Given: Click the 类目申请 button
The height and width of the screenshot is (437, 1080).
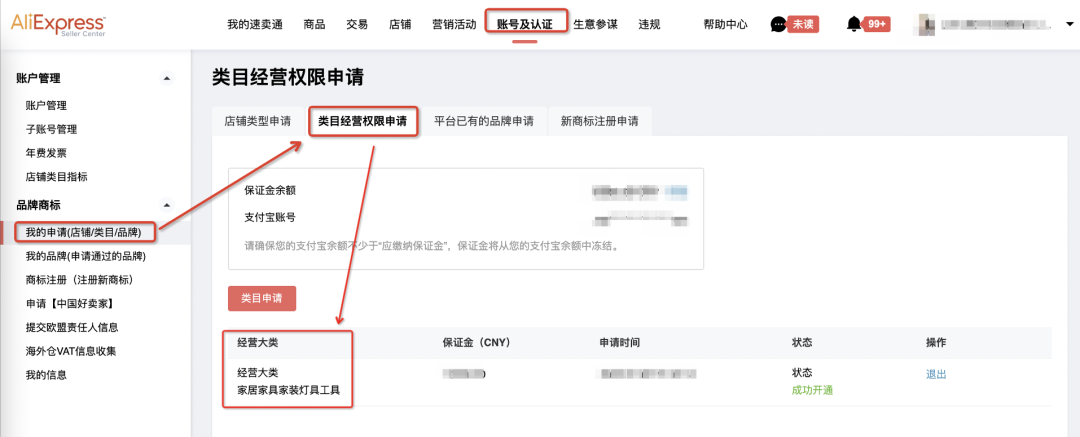Looking at the screenshot, I should click(x=262, y=298).
